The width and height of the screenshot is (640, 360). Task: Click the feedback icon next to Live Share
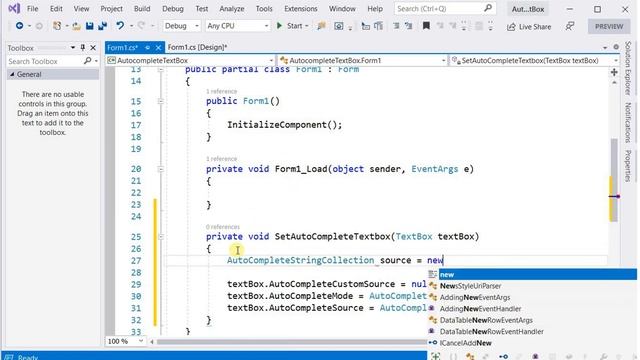tap(569, 26)
